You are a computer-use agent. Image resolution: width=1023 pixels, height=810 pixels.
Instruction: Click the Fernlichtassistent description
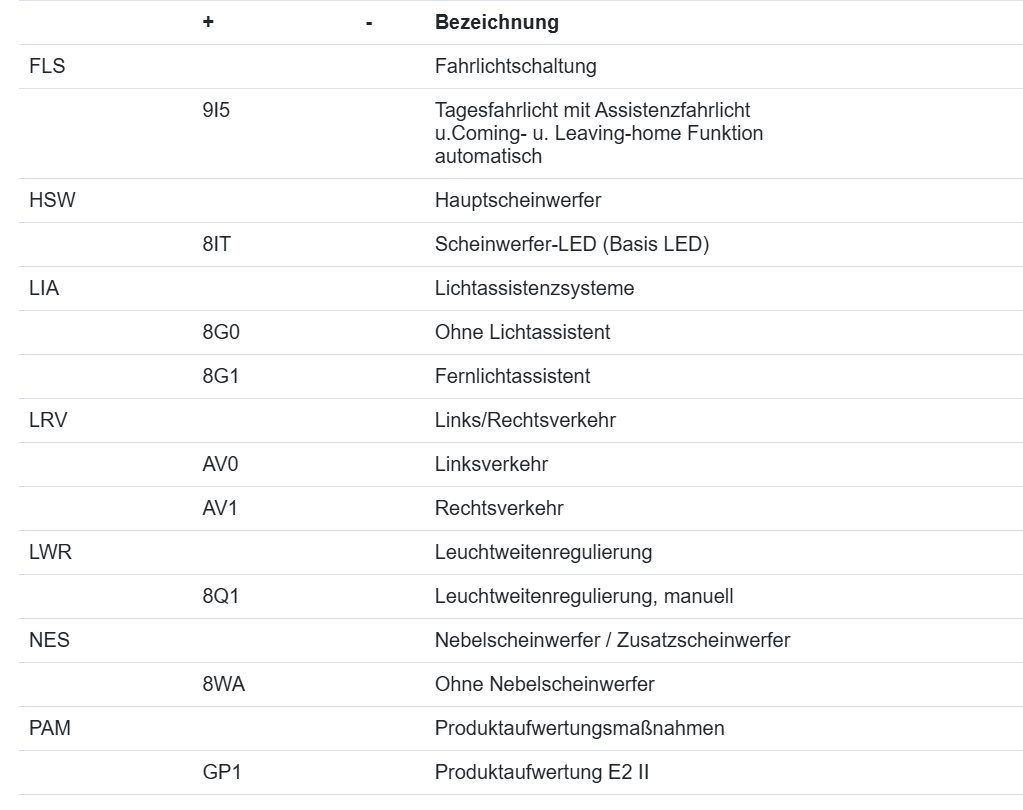pos(512,376)
